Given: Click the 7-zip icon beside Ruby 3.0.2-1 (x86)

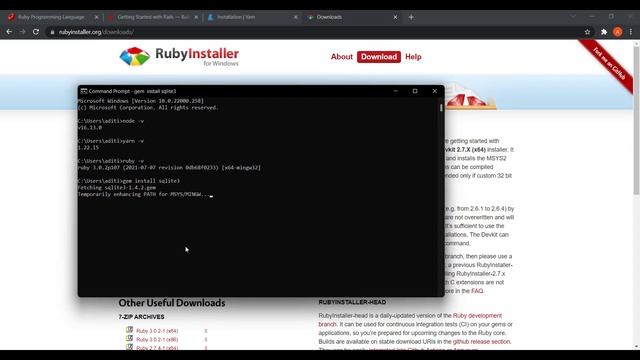Looking at the screenshot, I should pos(129,338).
